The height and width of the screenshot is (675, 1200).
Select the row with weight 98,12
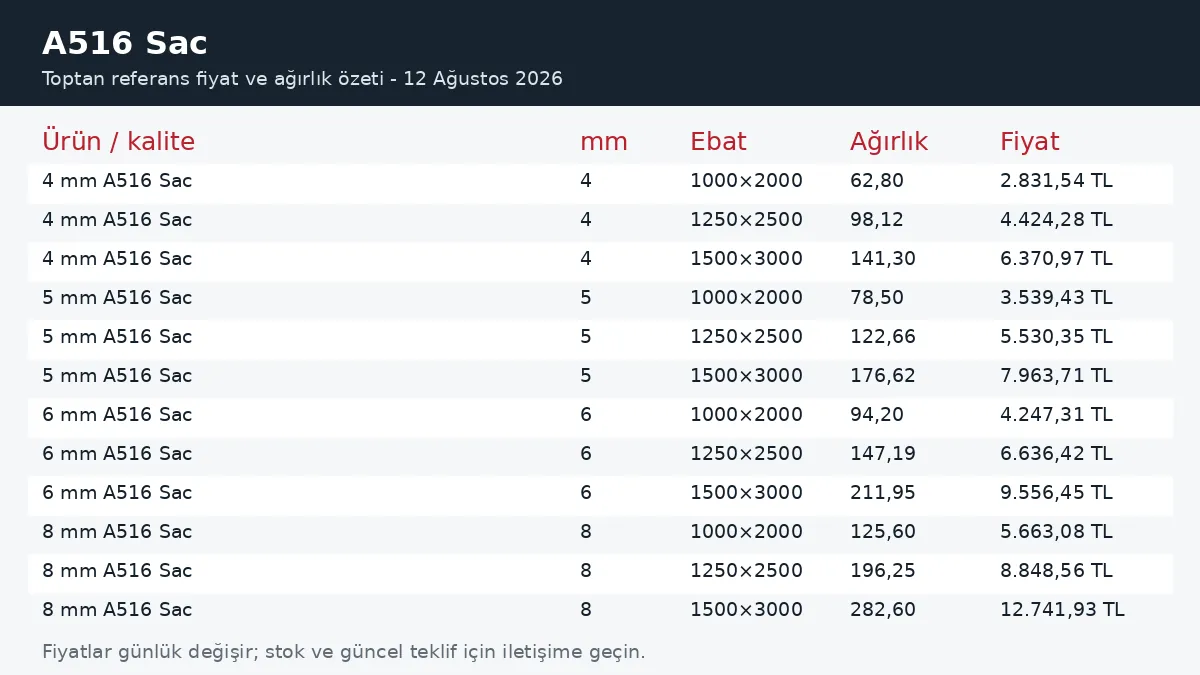(x=600, y=220)
